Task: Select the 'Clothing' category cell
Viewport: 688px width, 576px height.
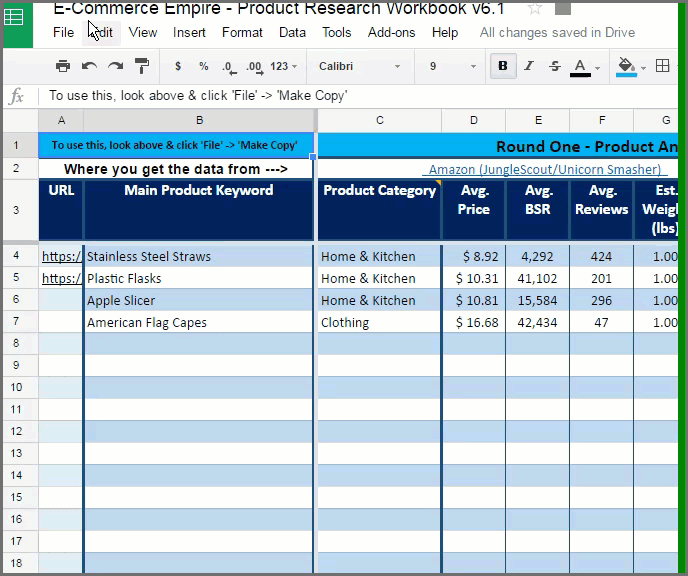Action: (x=379, y=322)
